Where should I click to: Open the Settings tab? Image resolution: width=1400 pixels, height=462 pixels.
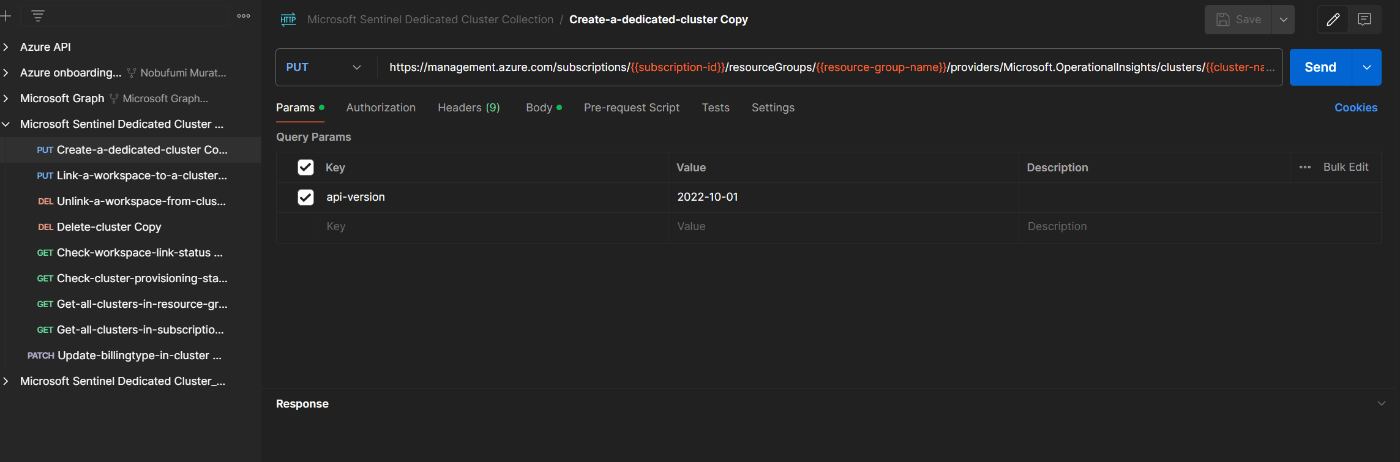pyautogui.click(x=773, y=107)
